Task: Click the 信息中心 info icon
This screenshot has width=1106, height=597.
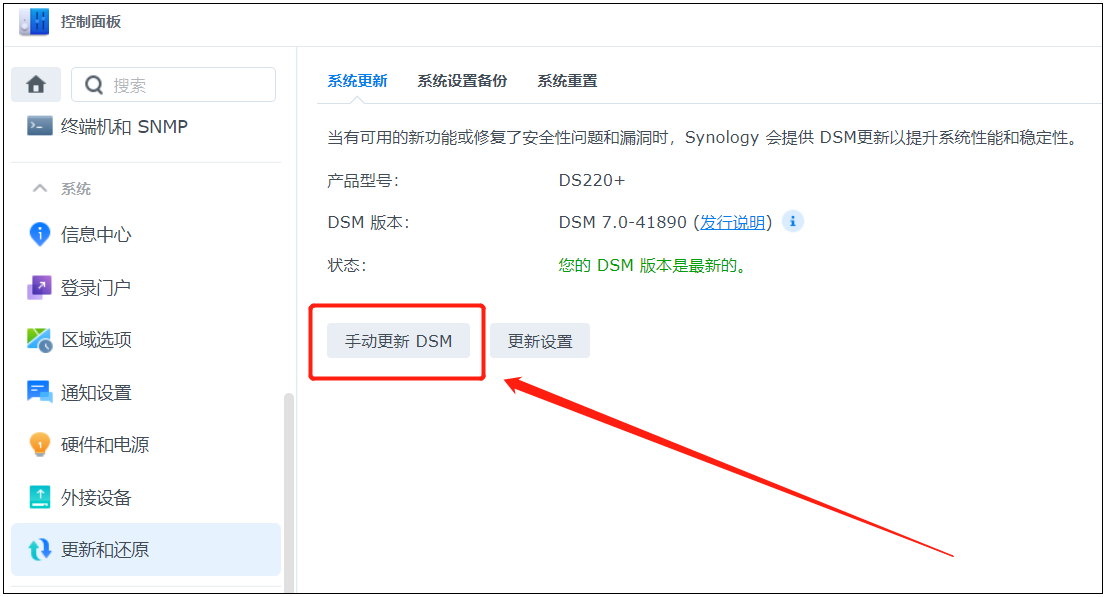Action: [x=40, y=234]
